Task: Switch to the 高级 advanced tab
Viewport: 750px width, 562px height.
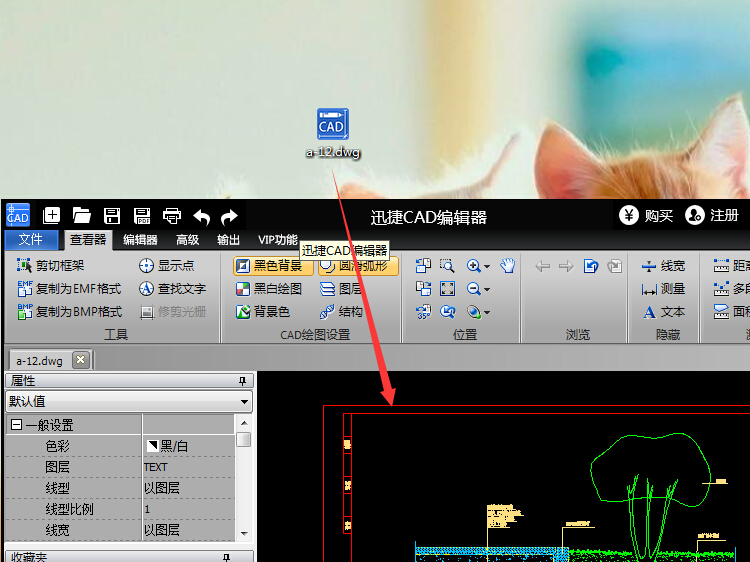Action: 187,240
